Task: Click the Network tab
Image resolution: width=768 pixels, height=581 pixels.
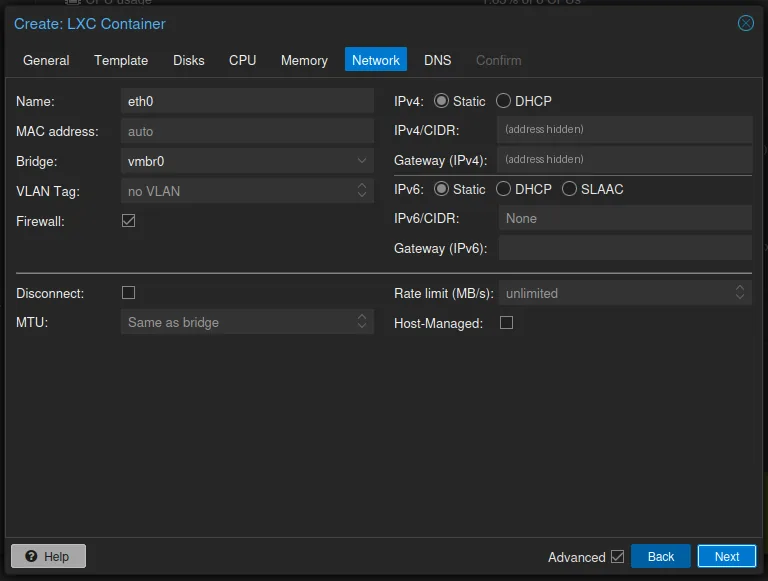Action: click(x=376, y=60)
